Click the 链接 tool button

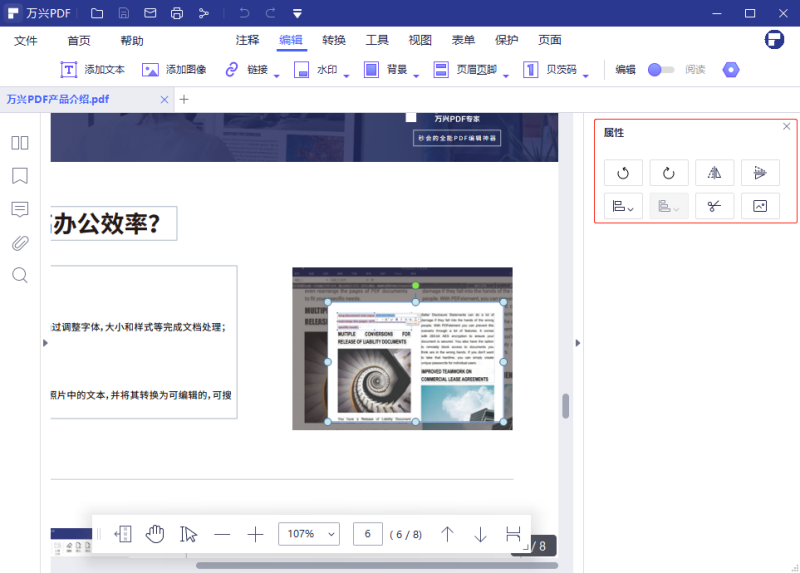tap(247, 69)
